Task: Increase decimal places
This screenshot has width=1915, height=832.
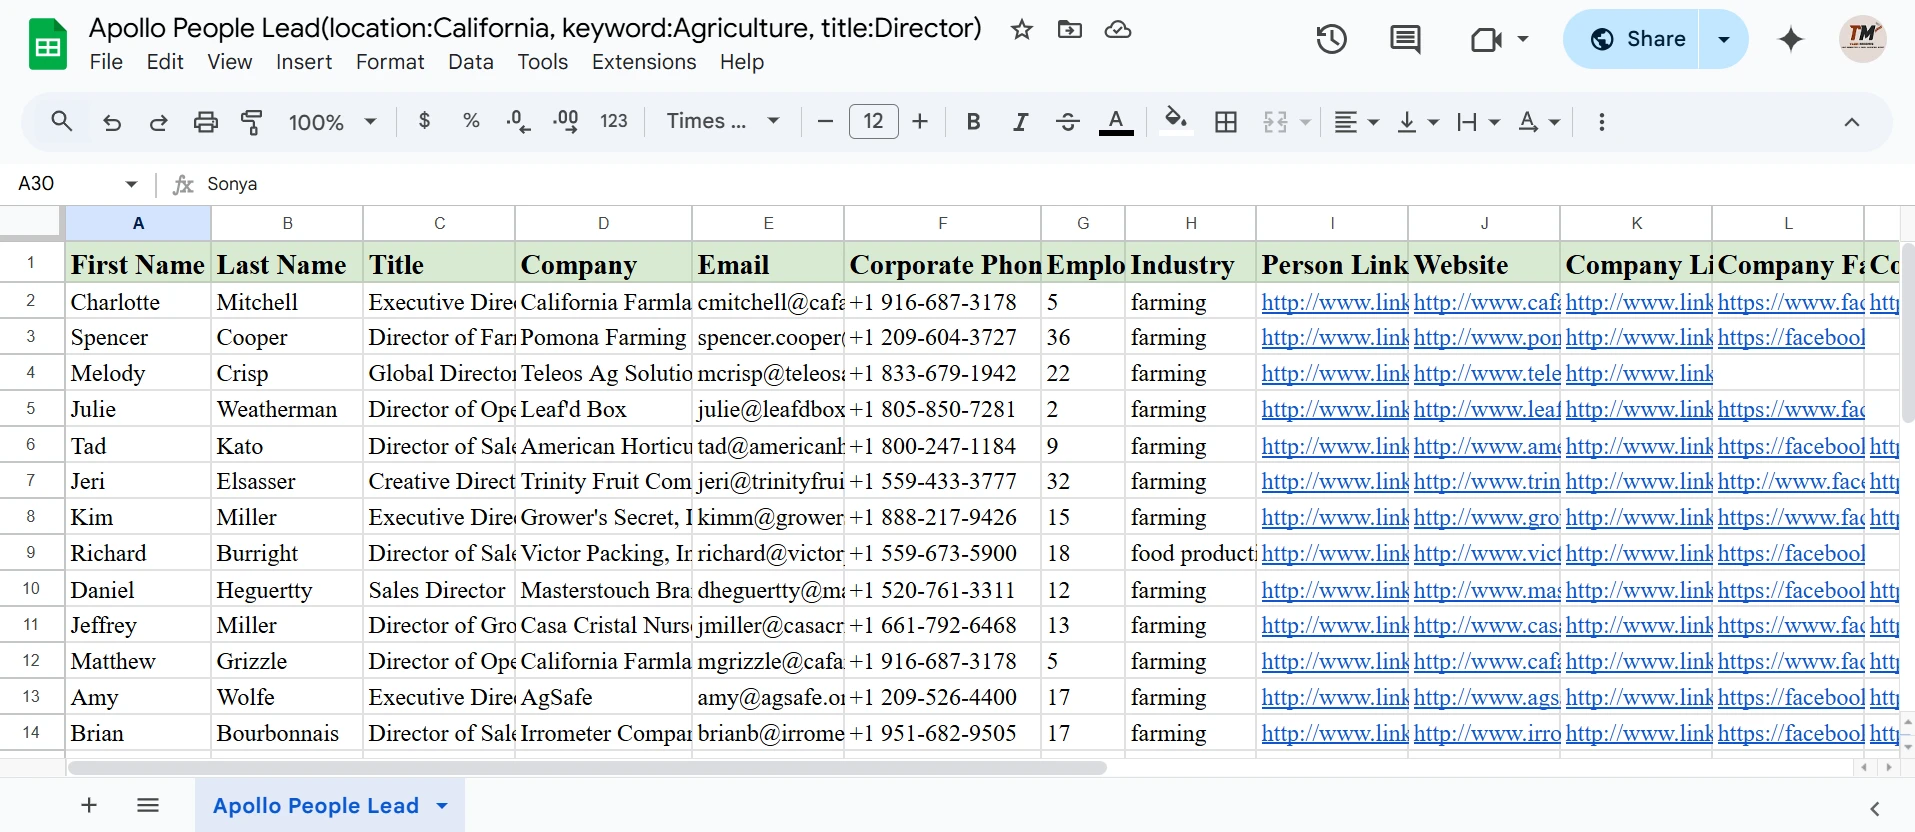Action: 565,121
